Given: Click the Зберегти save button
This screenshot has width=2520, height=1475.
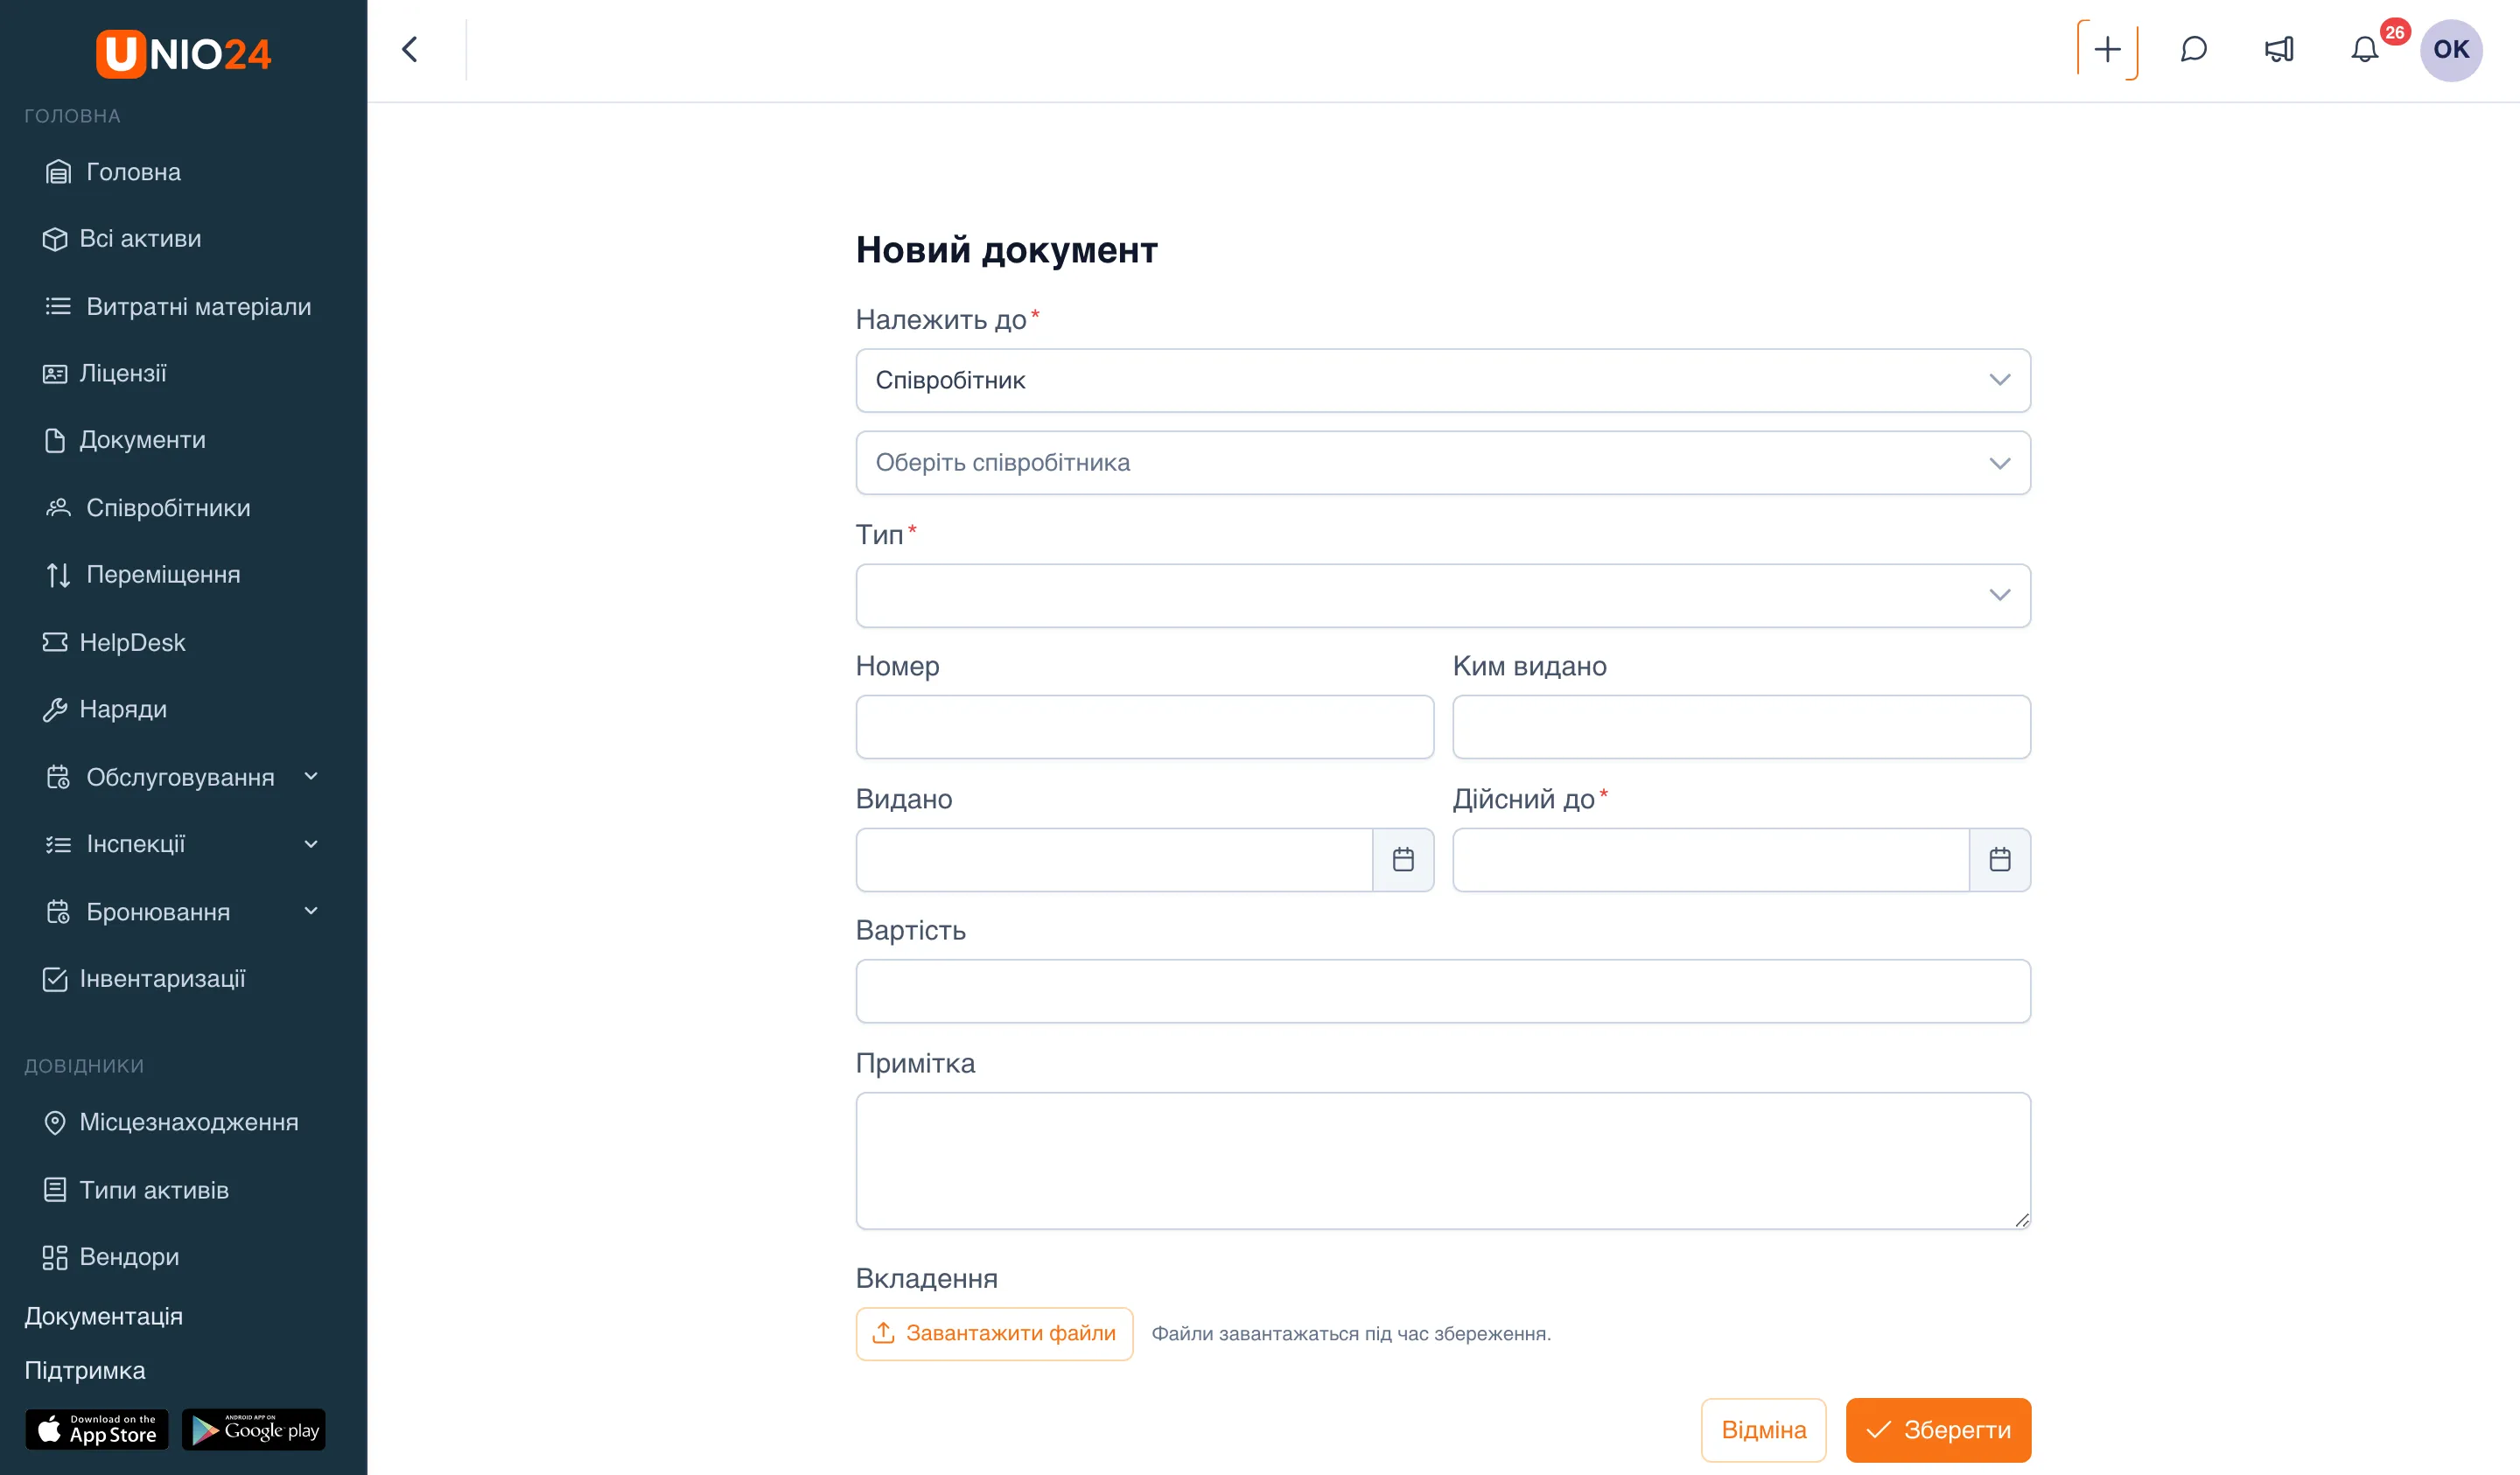Looking at the screenshot, I should [1938, 1430].
